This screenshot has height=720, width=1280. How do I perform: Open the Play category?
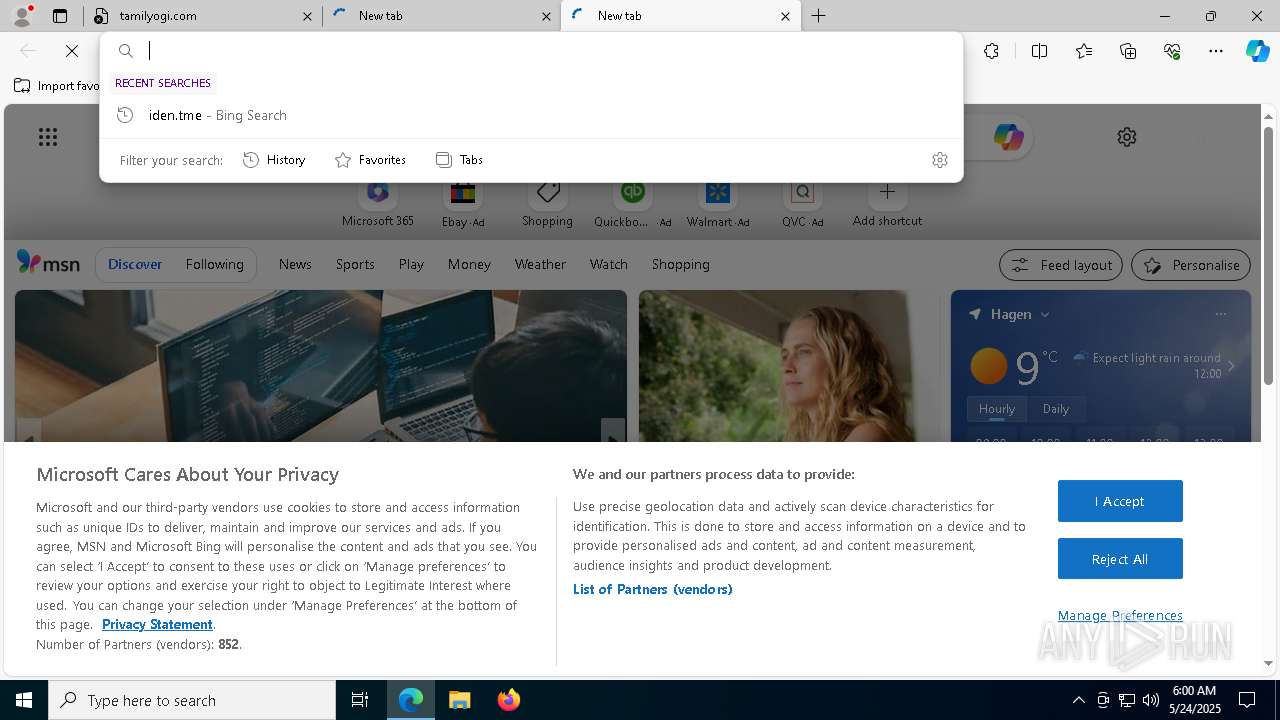click(x=411, y=265)
